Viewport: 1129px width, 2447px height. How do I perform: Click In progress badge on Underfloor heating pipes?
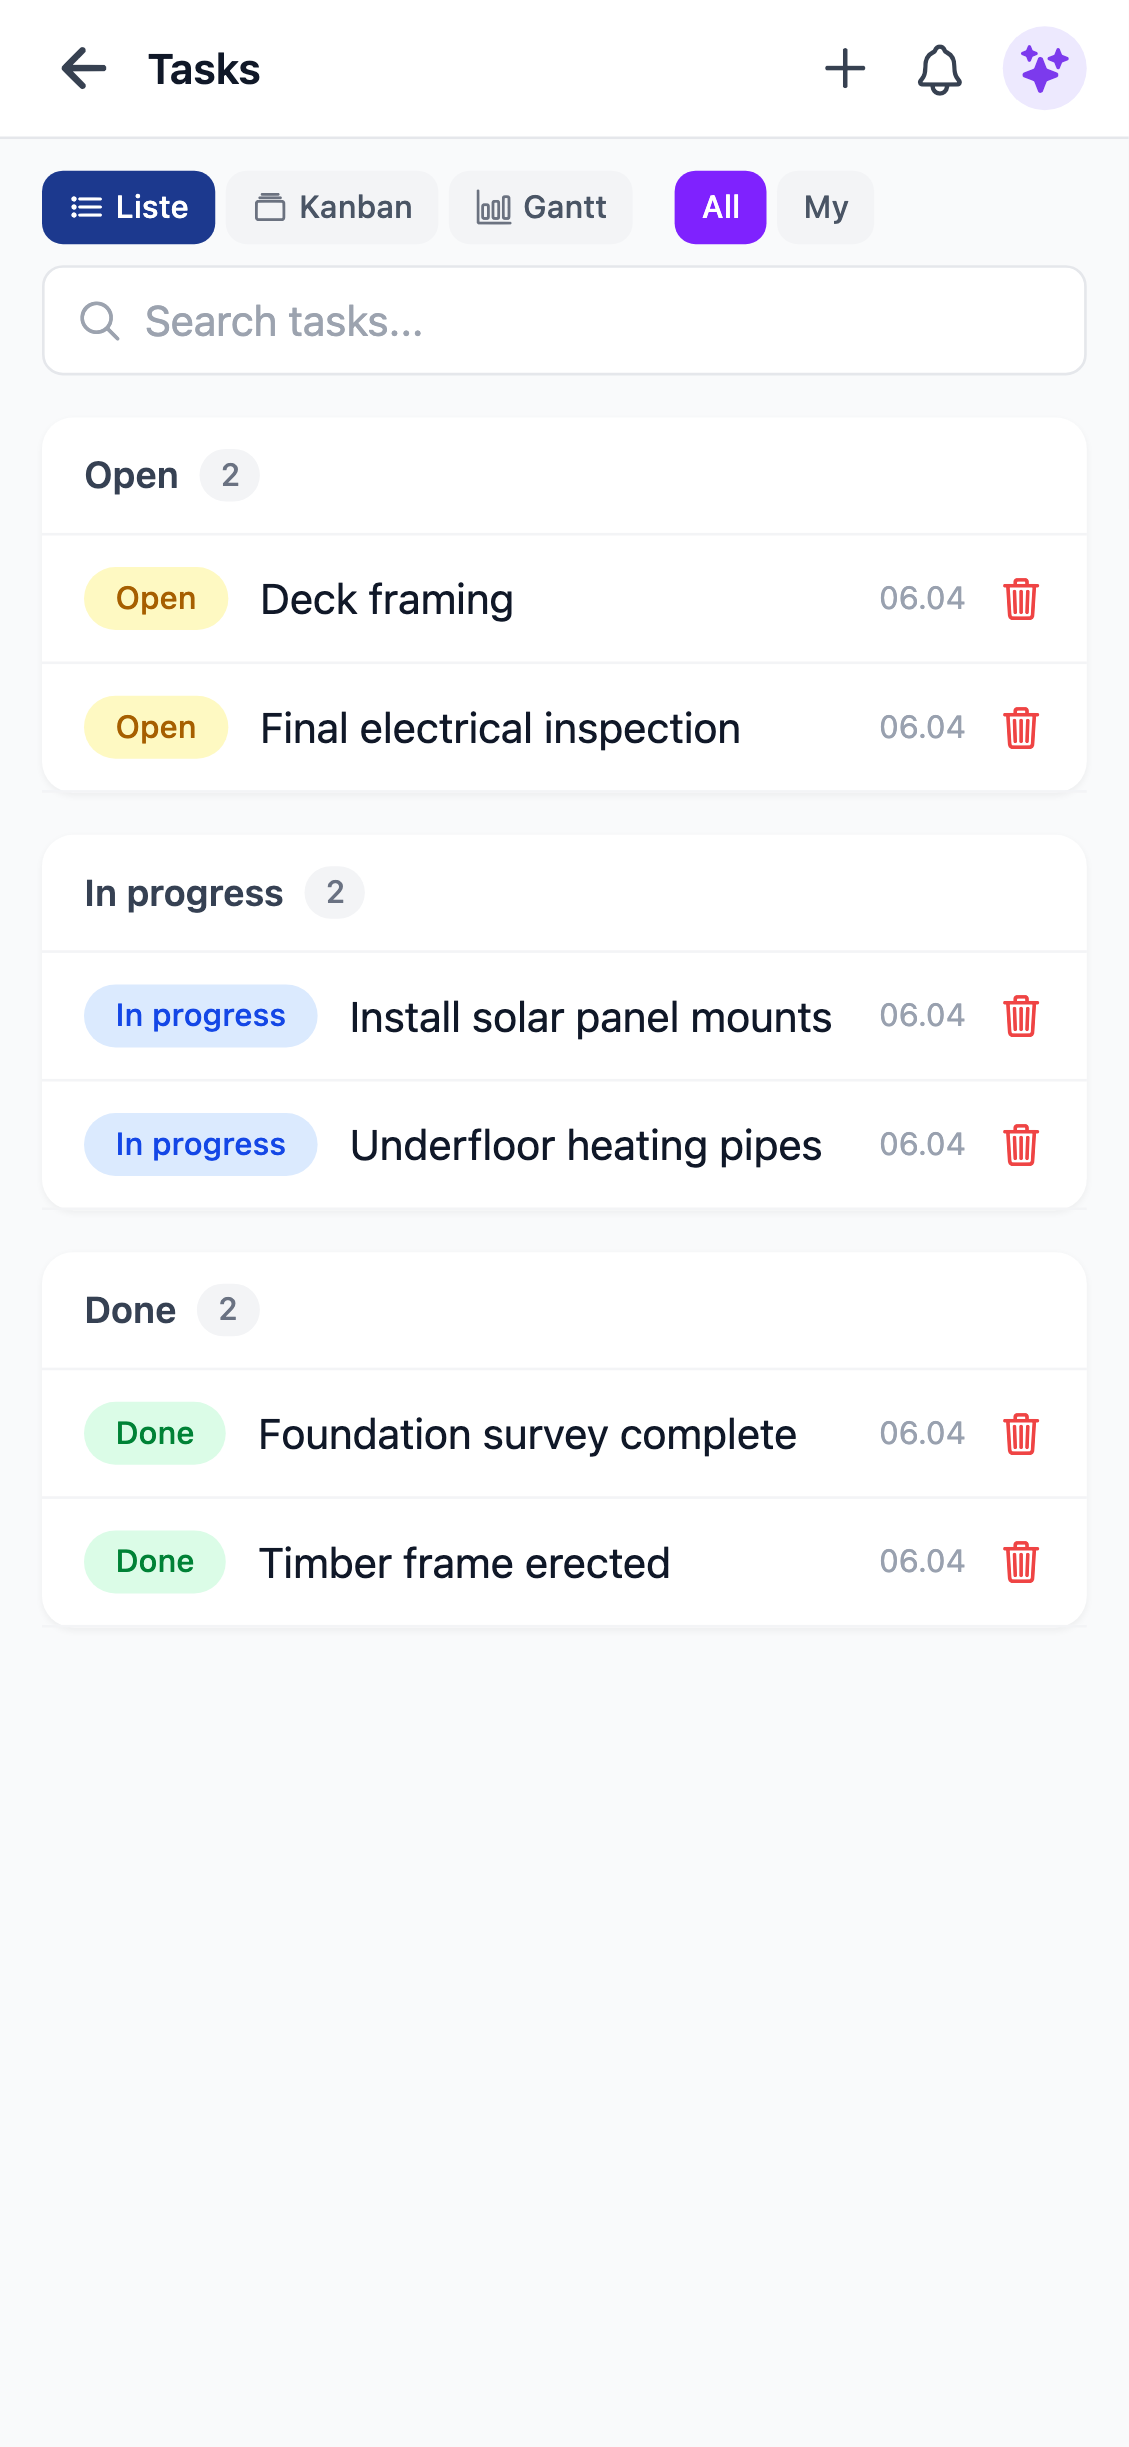(200, 1145)
